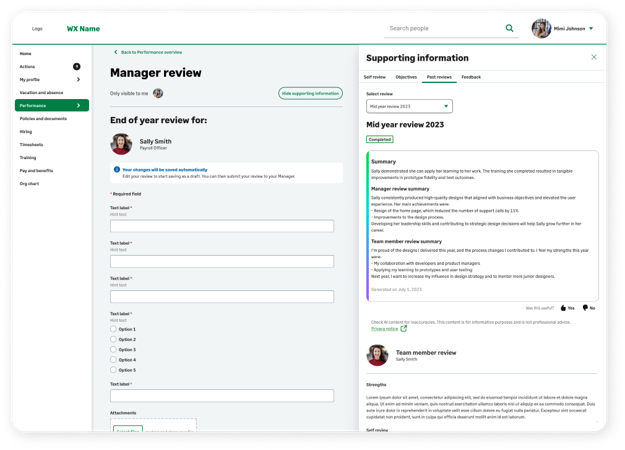
Task: Expand the Performance menu chevron
Action: point(79,105)
